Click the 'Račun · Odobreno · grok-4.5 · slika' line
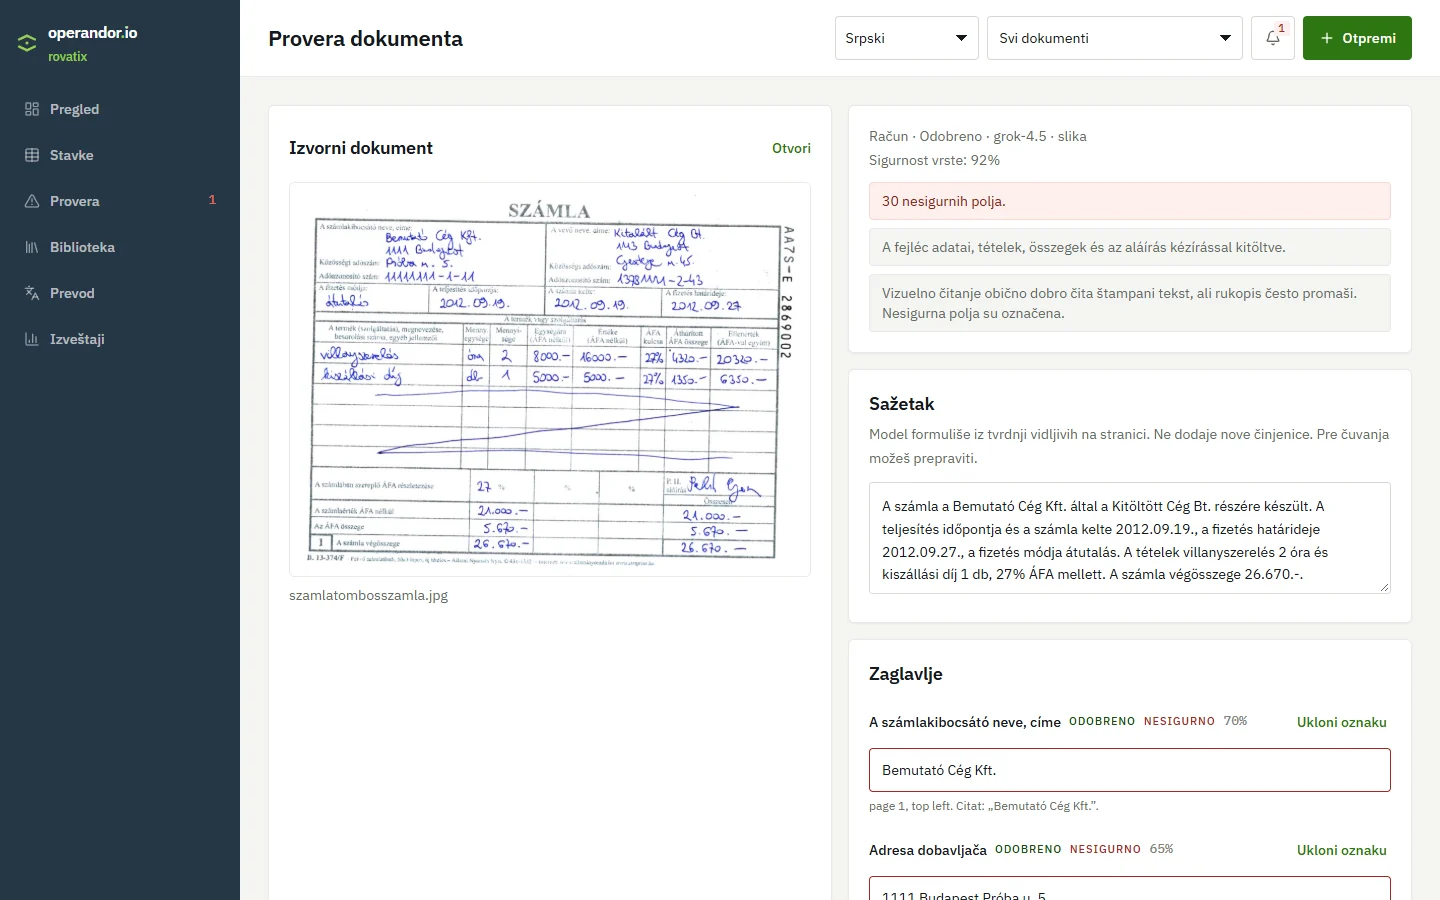 click(978, 136)
